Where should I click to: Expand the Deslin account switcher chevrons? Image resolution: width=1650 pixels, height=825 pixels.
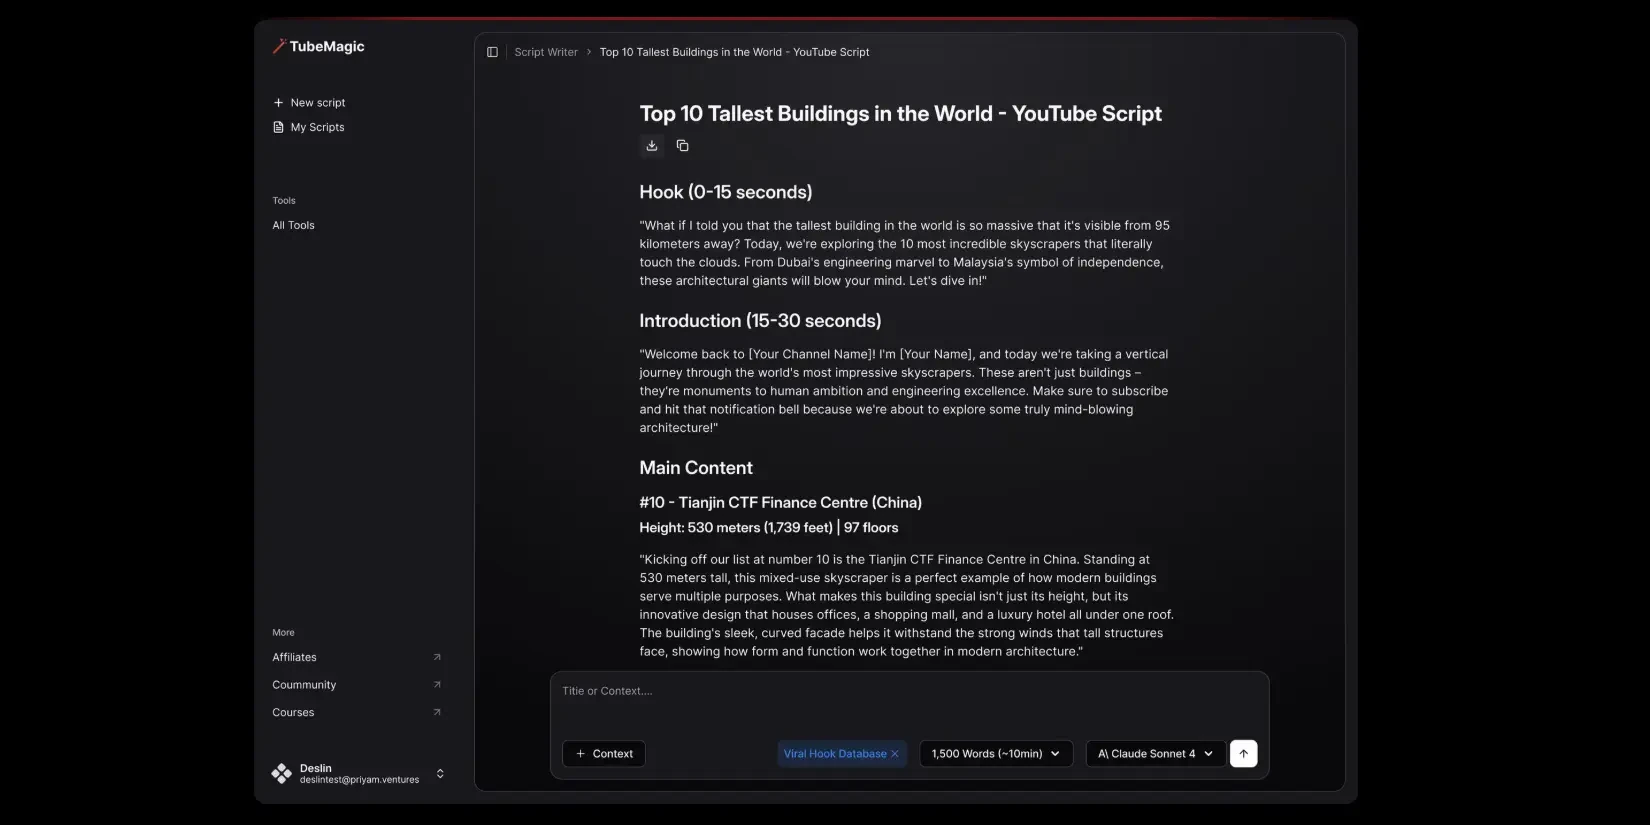(440, 774)
